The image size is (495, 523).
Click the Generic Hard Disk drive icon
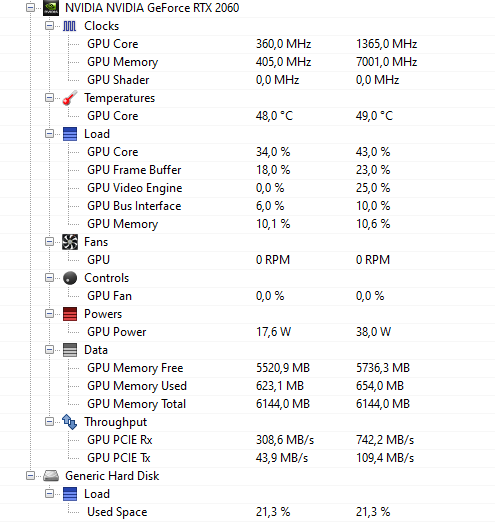coord(51,476)
